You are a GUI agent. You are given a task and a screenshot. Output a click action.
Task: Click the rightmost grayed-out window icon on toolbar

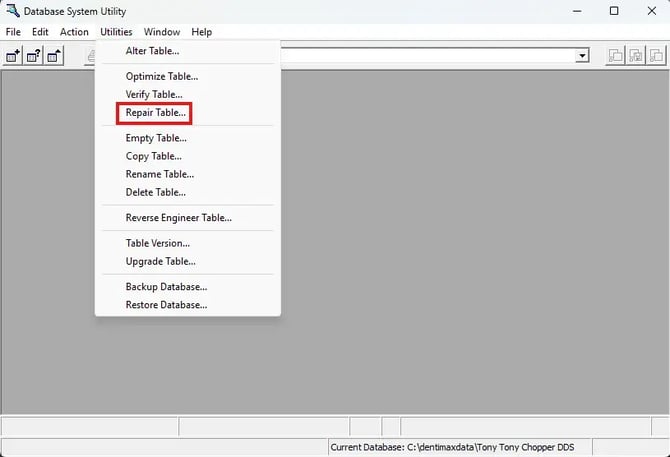click(656, 56)
